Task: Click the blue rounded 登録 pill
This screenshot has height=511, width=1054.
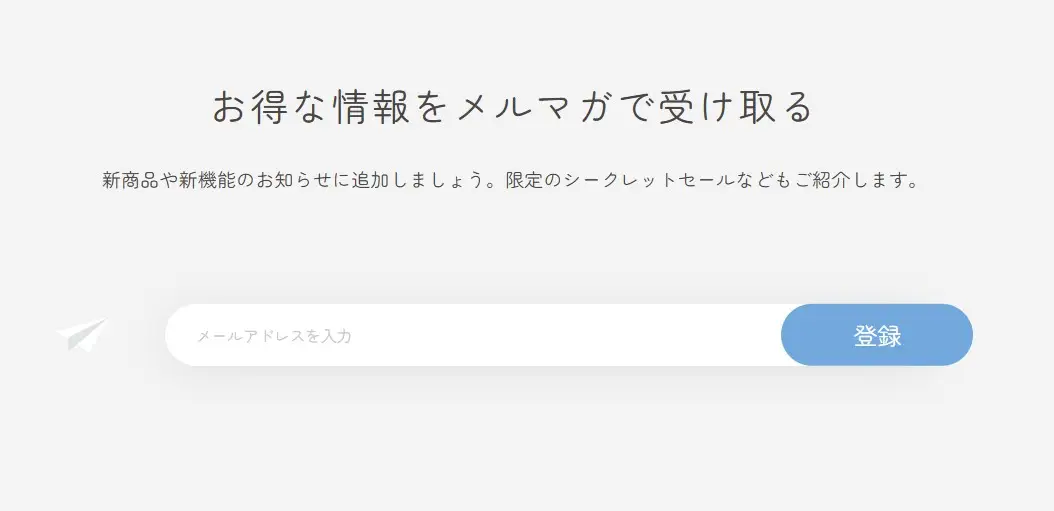Action: tap(877, 335)
